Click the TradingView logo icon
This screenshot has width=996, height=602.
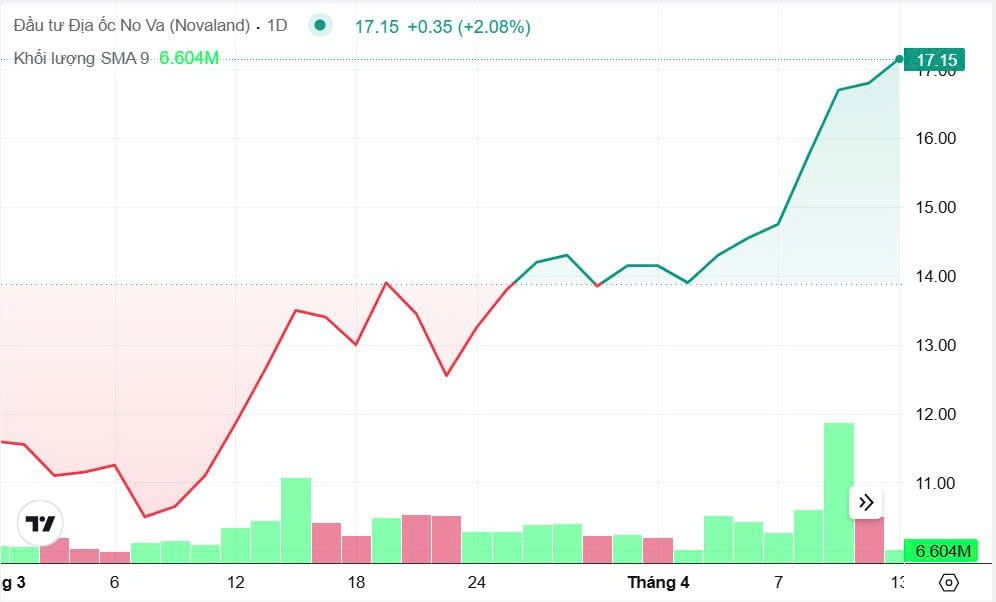point(41,523)
